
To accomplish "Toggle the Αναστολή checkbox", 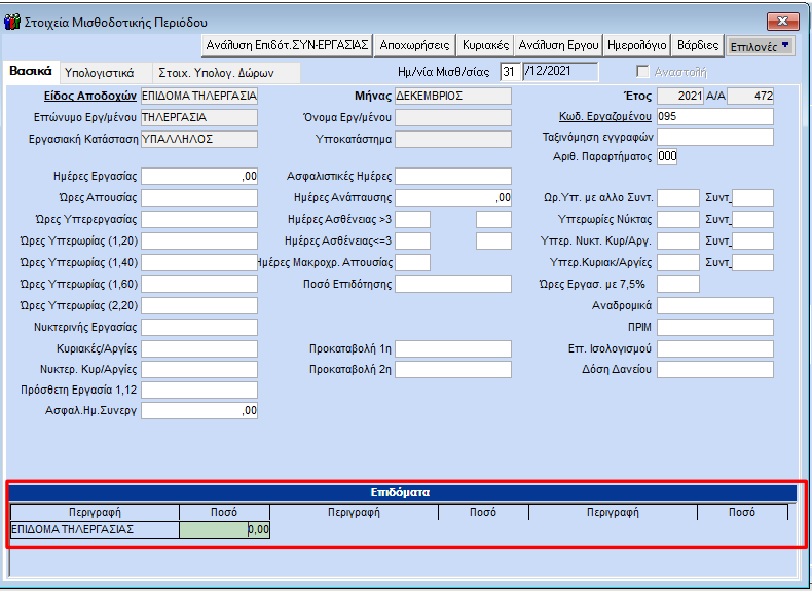I will [x=645, y=73].
